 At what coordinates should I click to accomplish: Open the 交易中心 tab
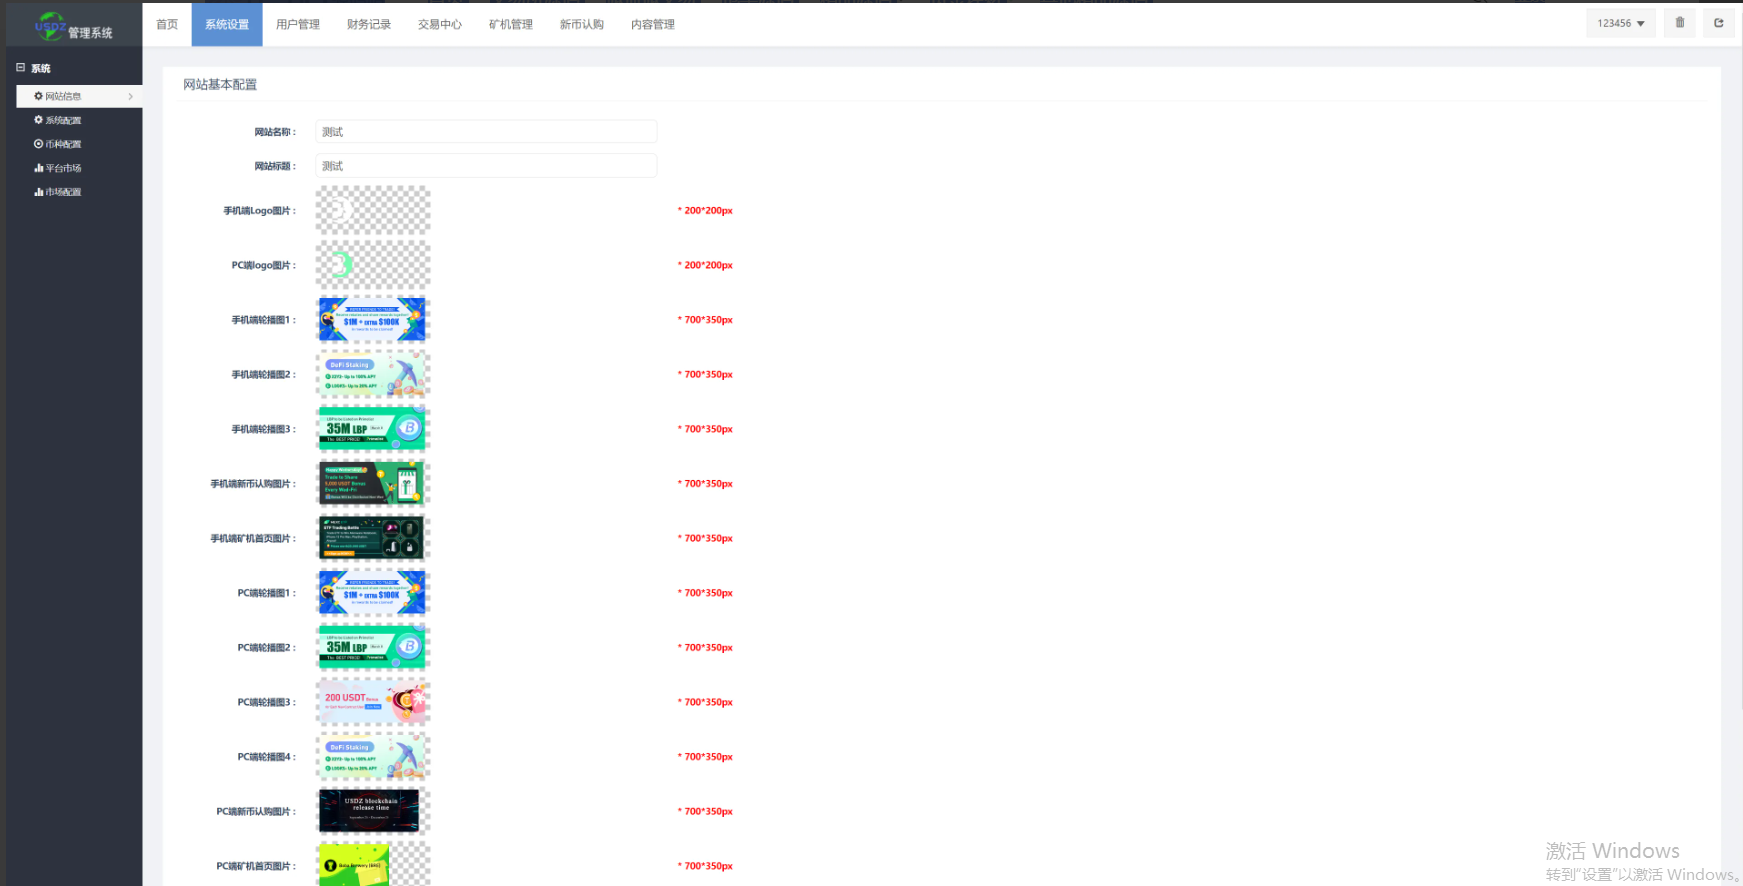[x=439, y=24]
